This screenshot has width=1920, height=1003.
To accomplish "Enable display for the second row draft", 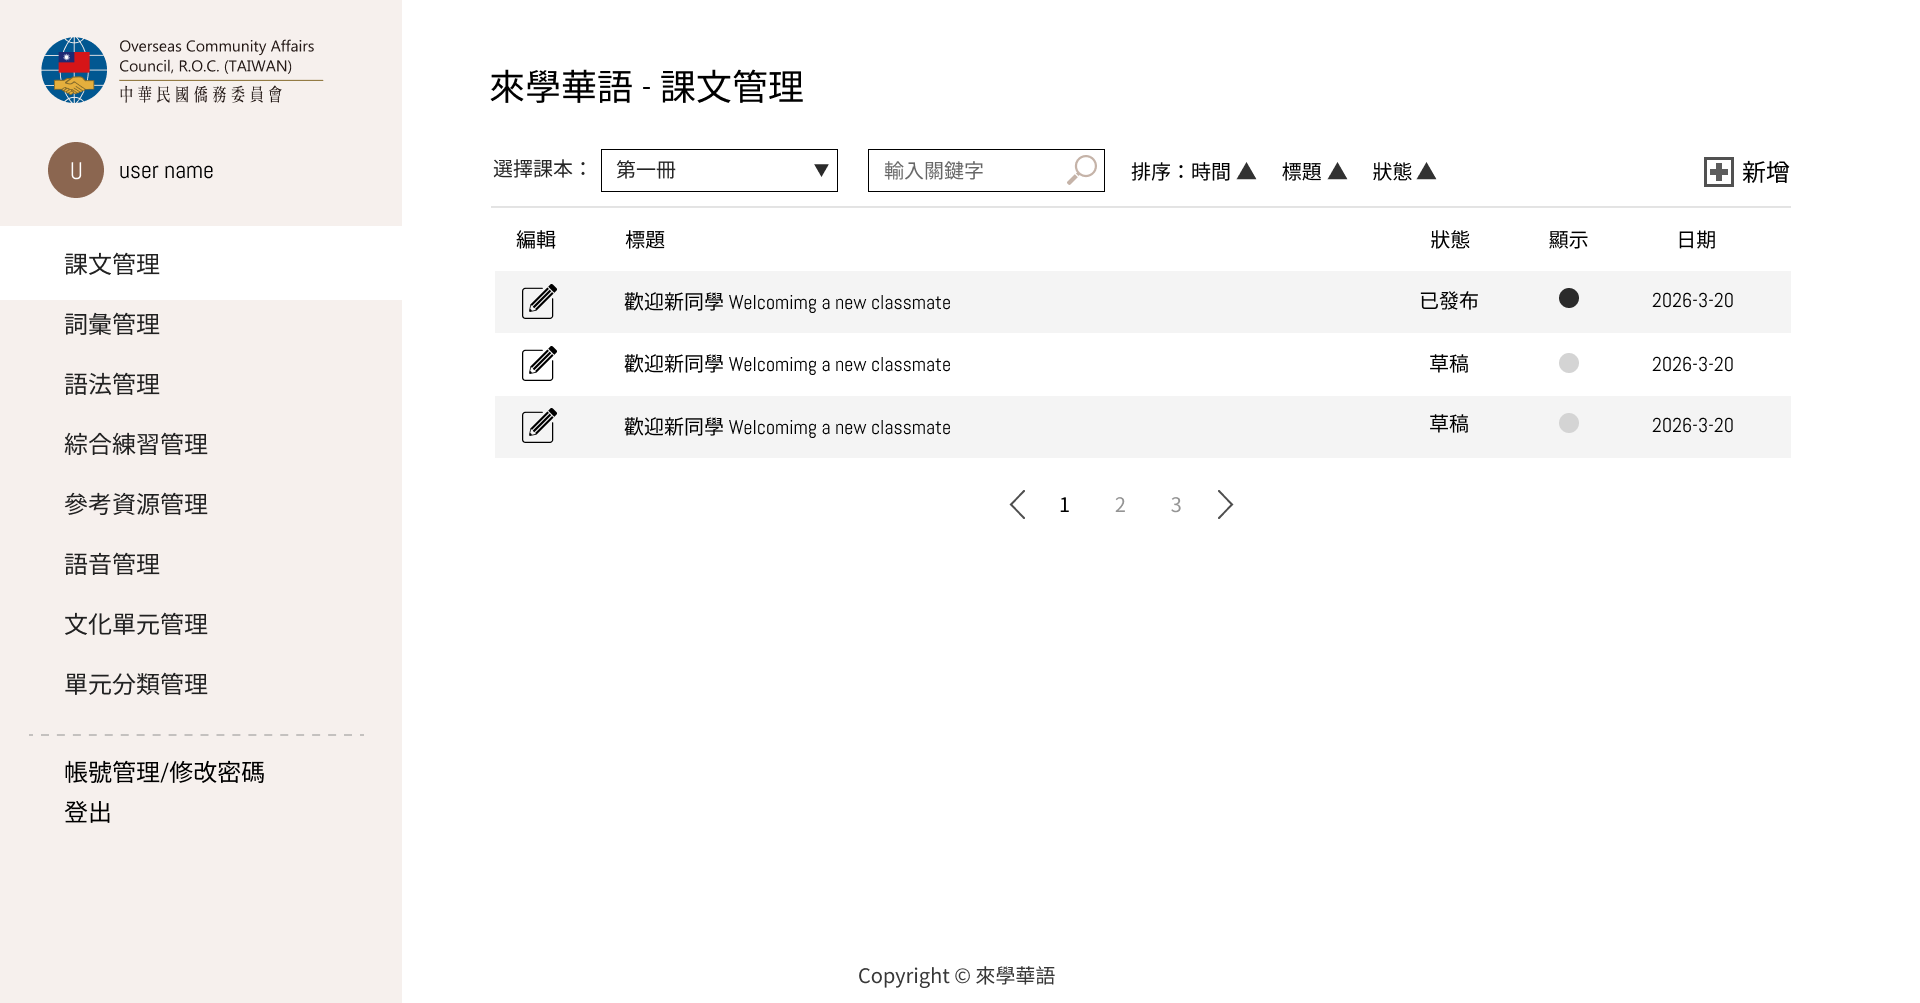I will point(1569,363).
